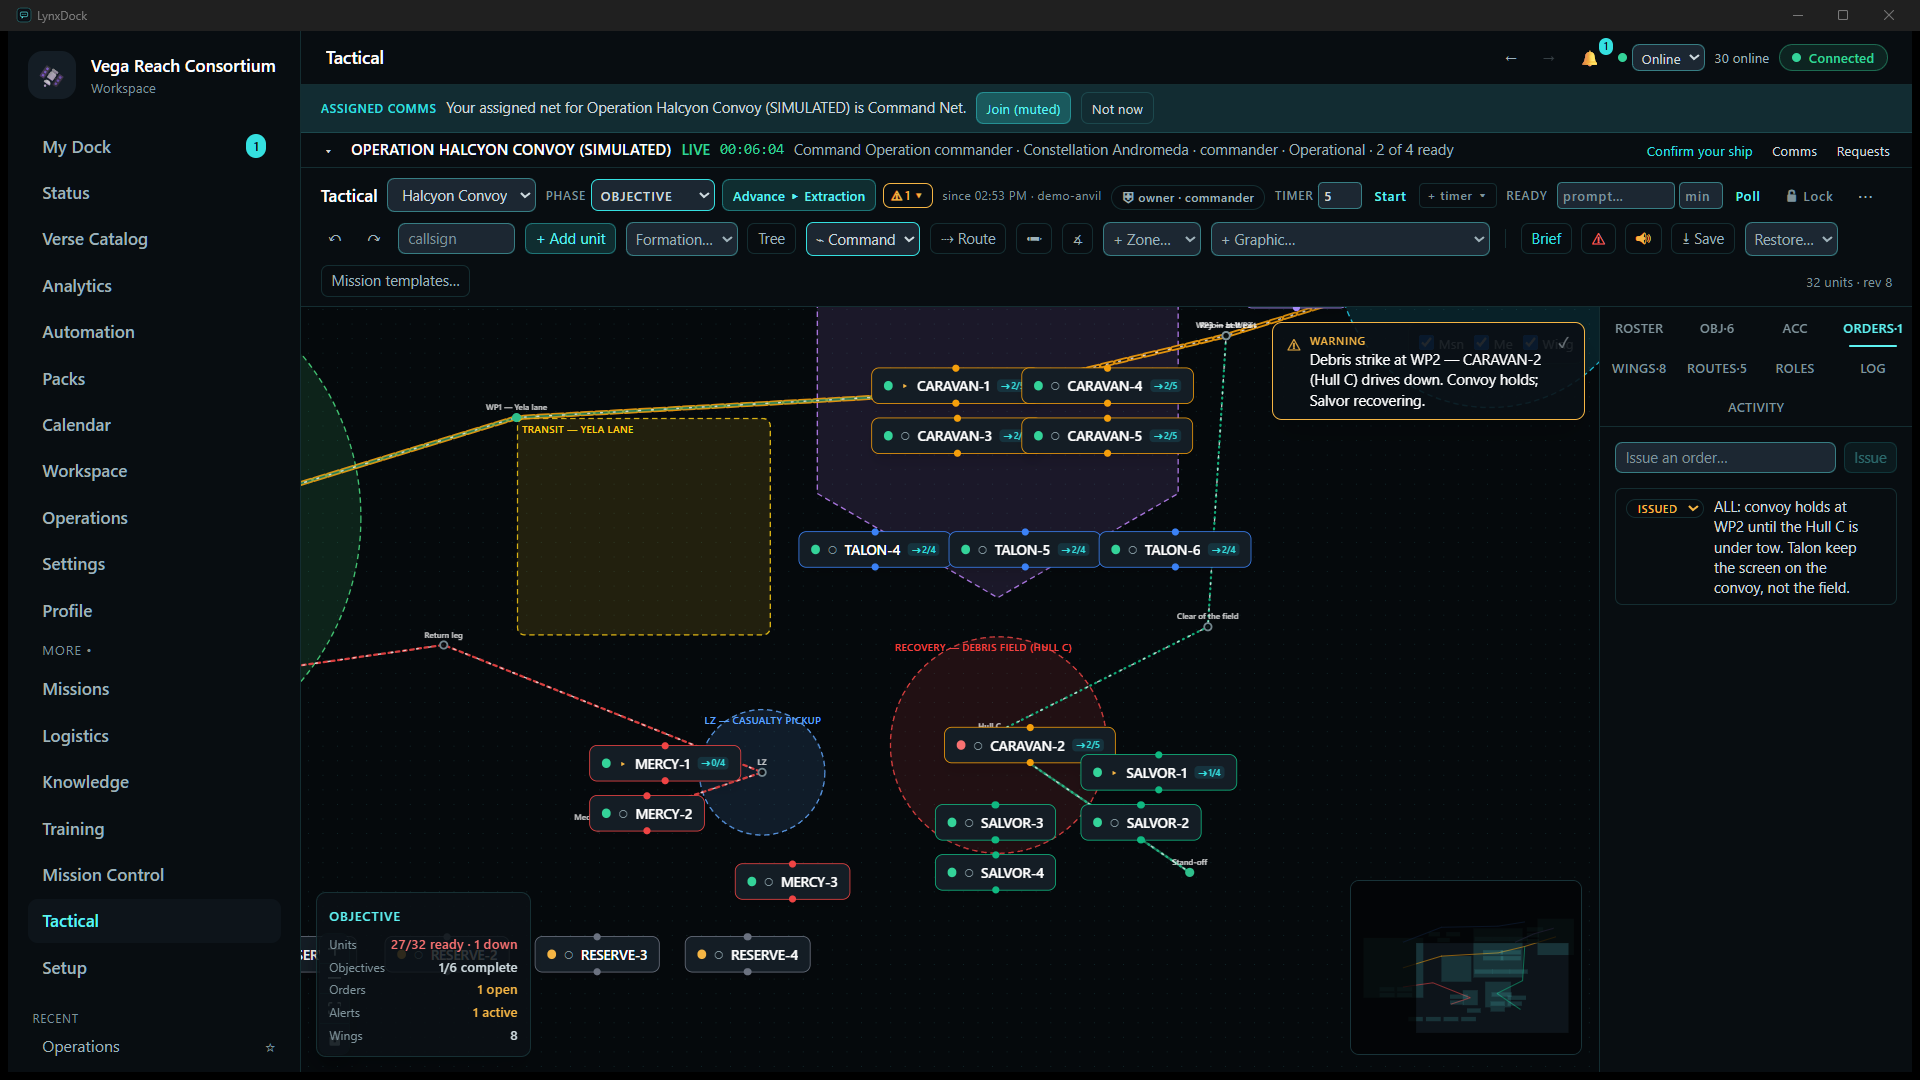Select the CARAVAN-5 unit marker
Image resolution: width=1920 pixels, height=1080 pixels.
pos(1107,436)
